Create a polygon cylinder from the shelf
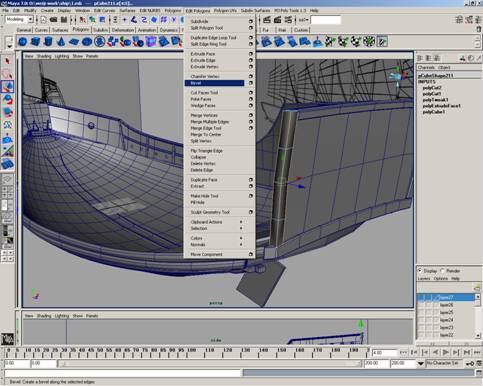The width and height of the screenshot is (483, 386). point(48,42)
